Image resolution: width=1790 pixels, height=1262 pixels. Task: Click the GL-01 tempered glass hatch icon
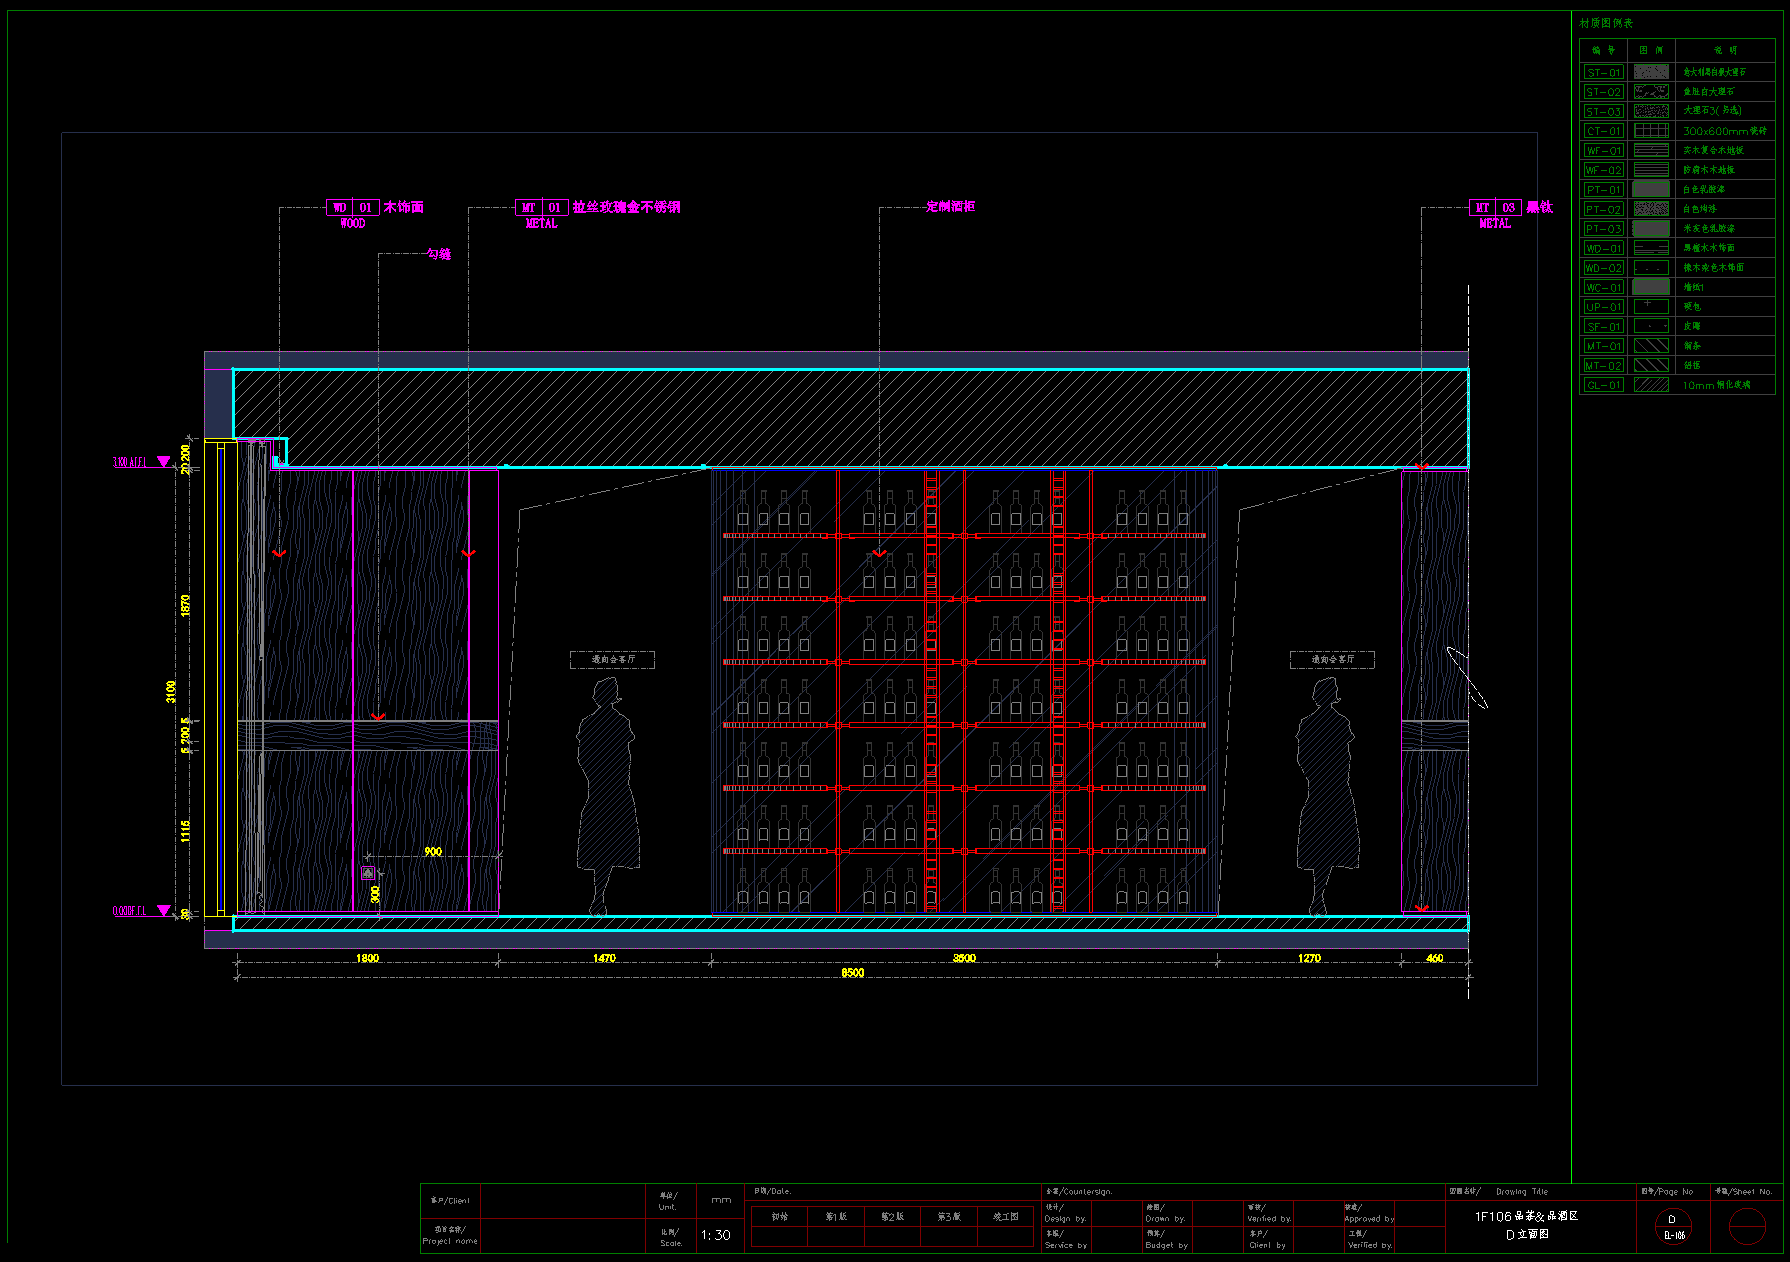click(x=1651, y=385)
